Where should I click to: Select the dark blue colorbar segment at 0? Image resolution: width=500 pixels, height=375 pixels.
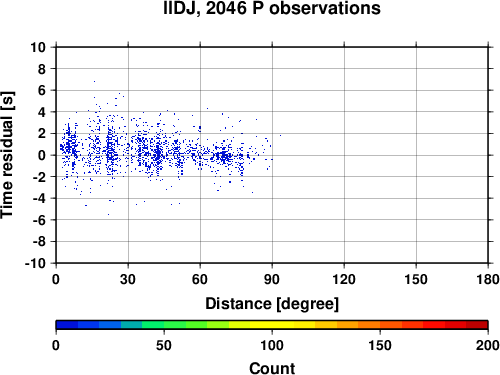click(67, 325)
